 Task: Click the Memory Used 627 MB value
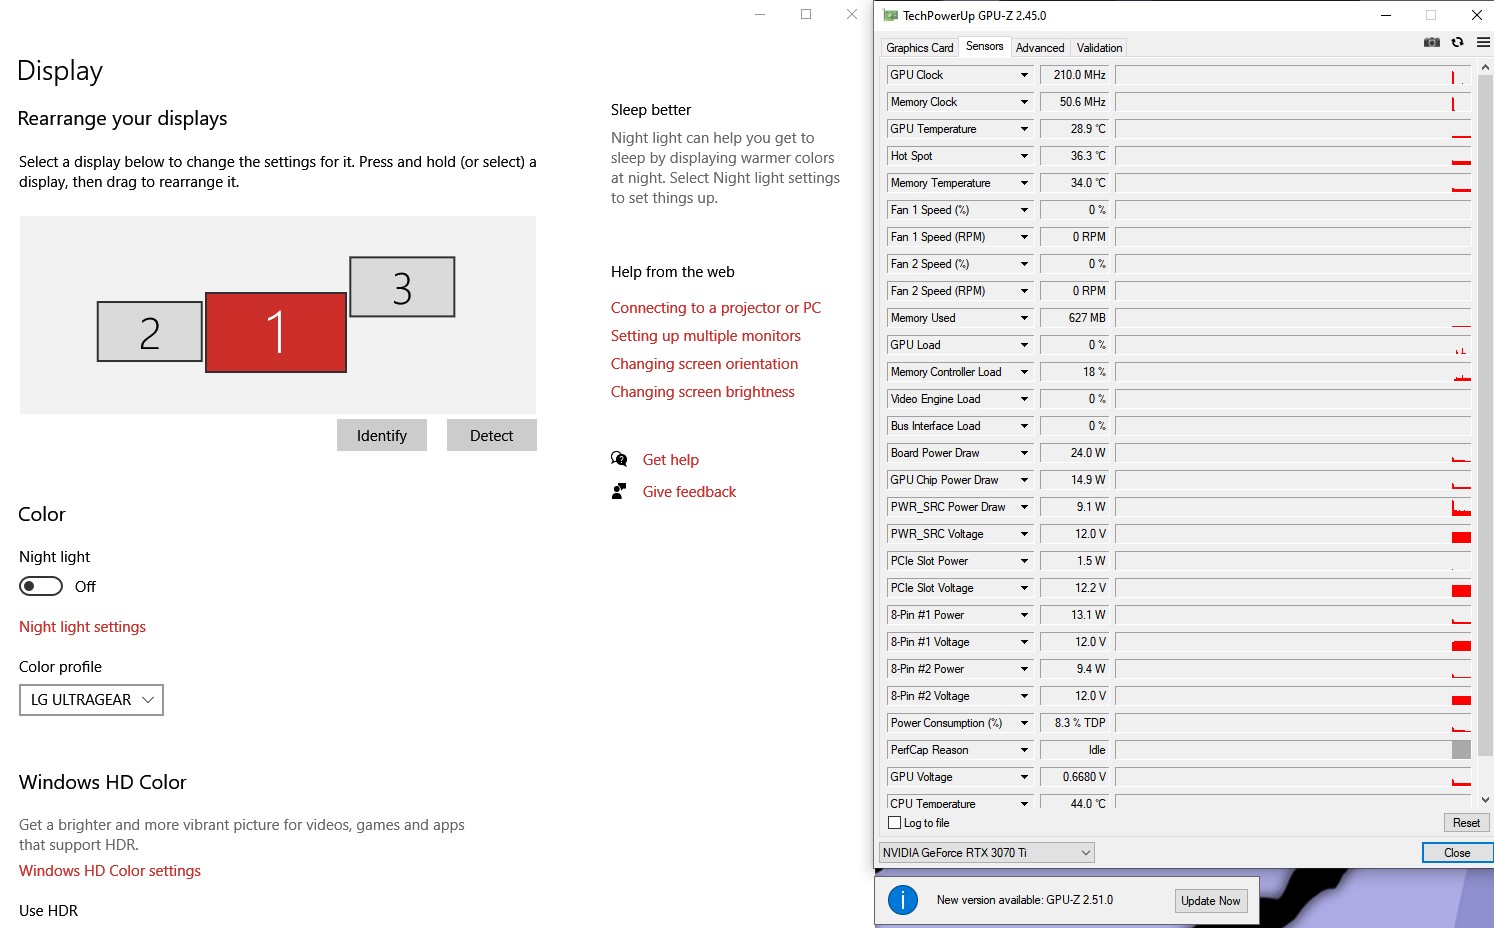click(x=1075, y=318)
